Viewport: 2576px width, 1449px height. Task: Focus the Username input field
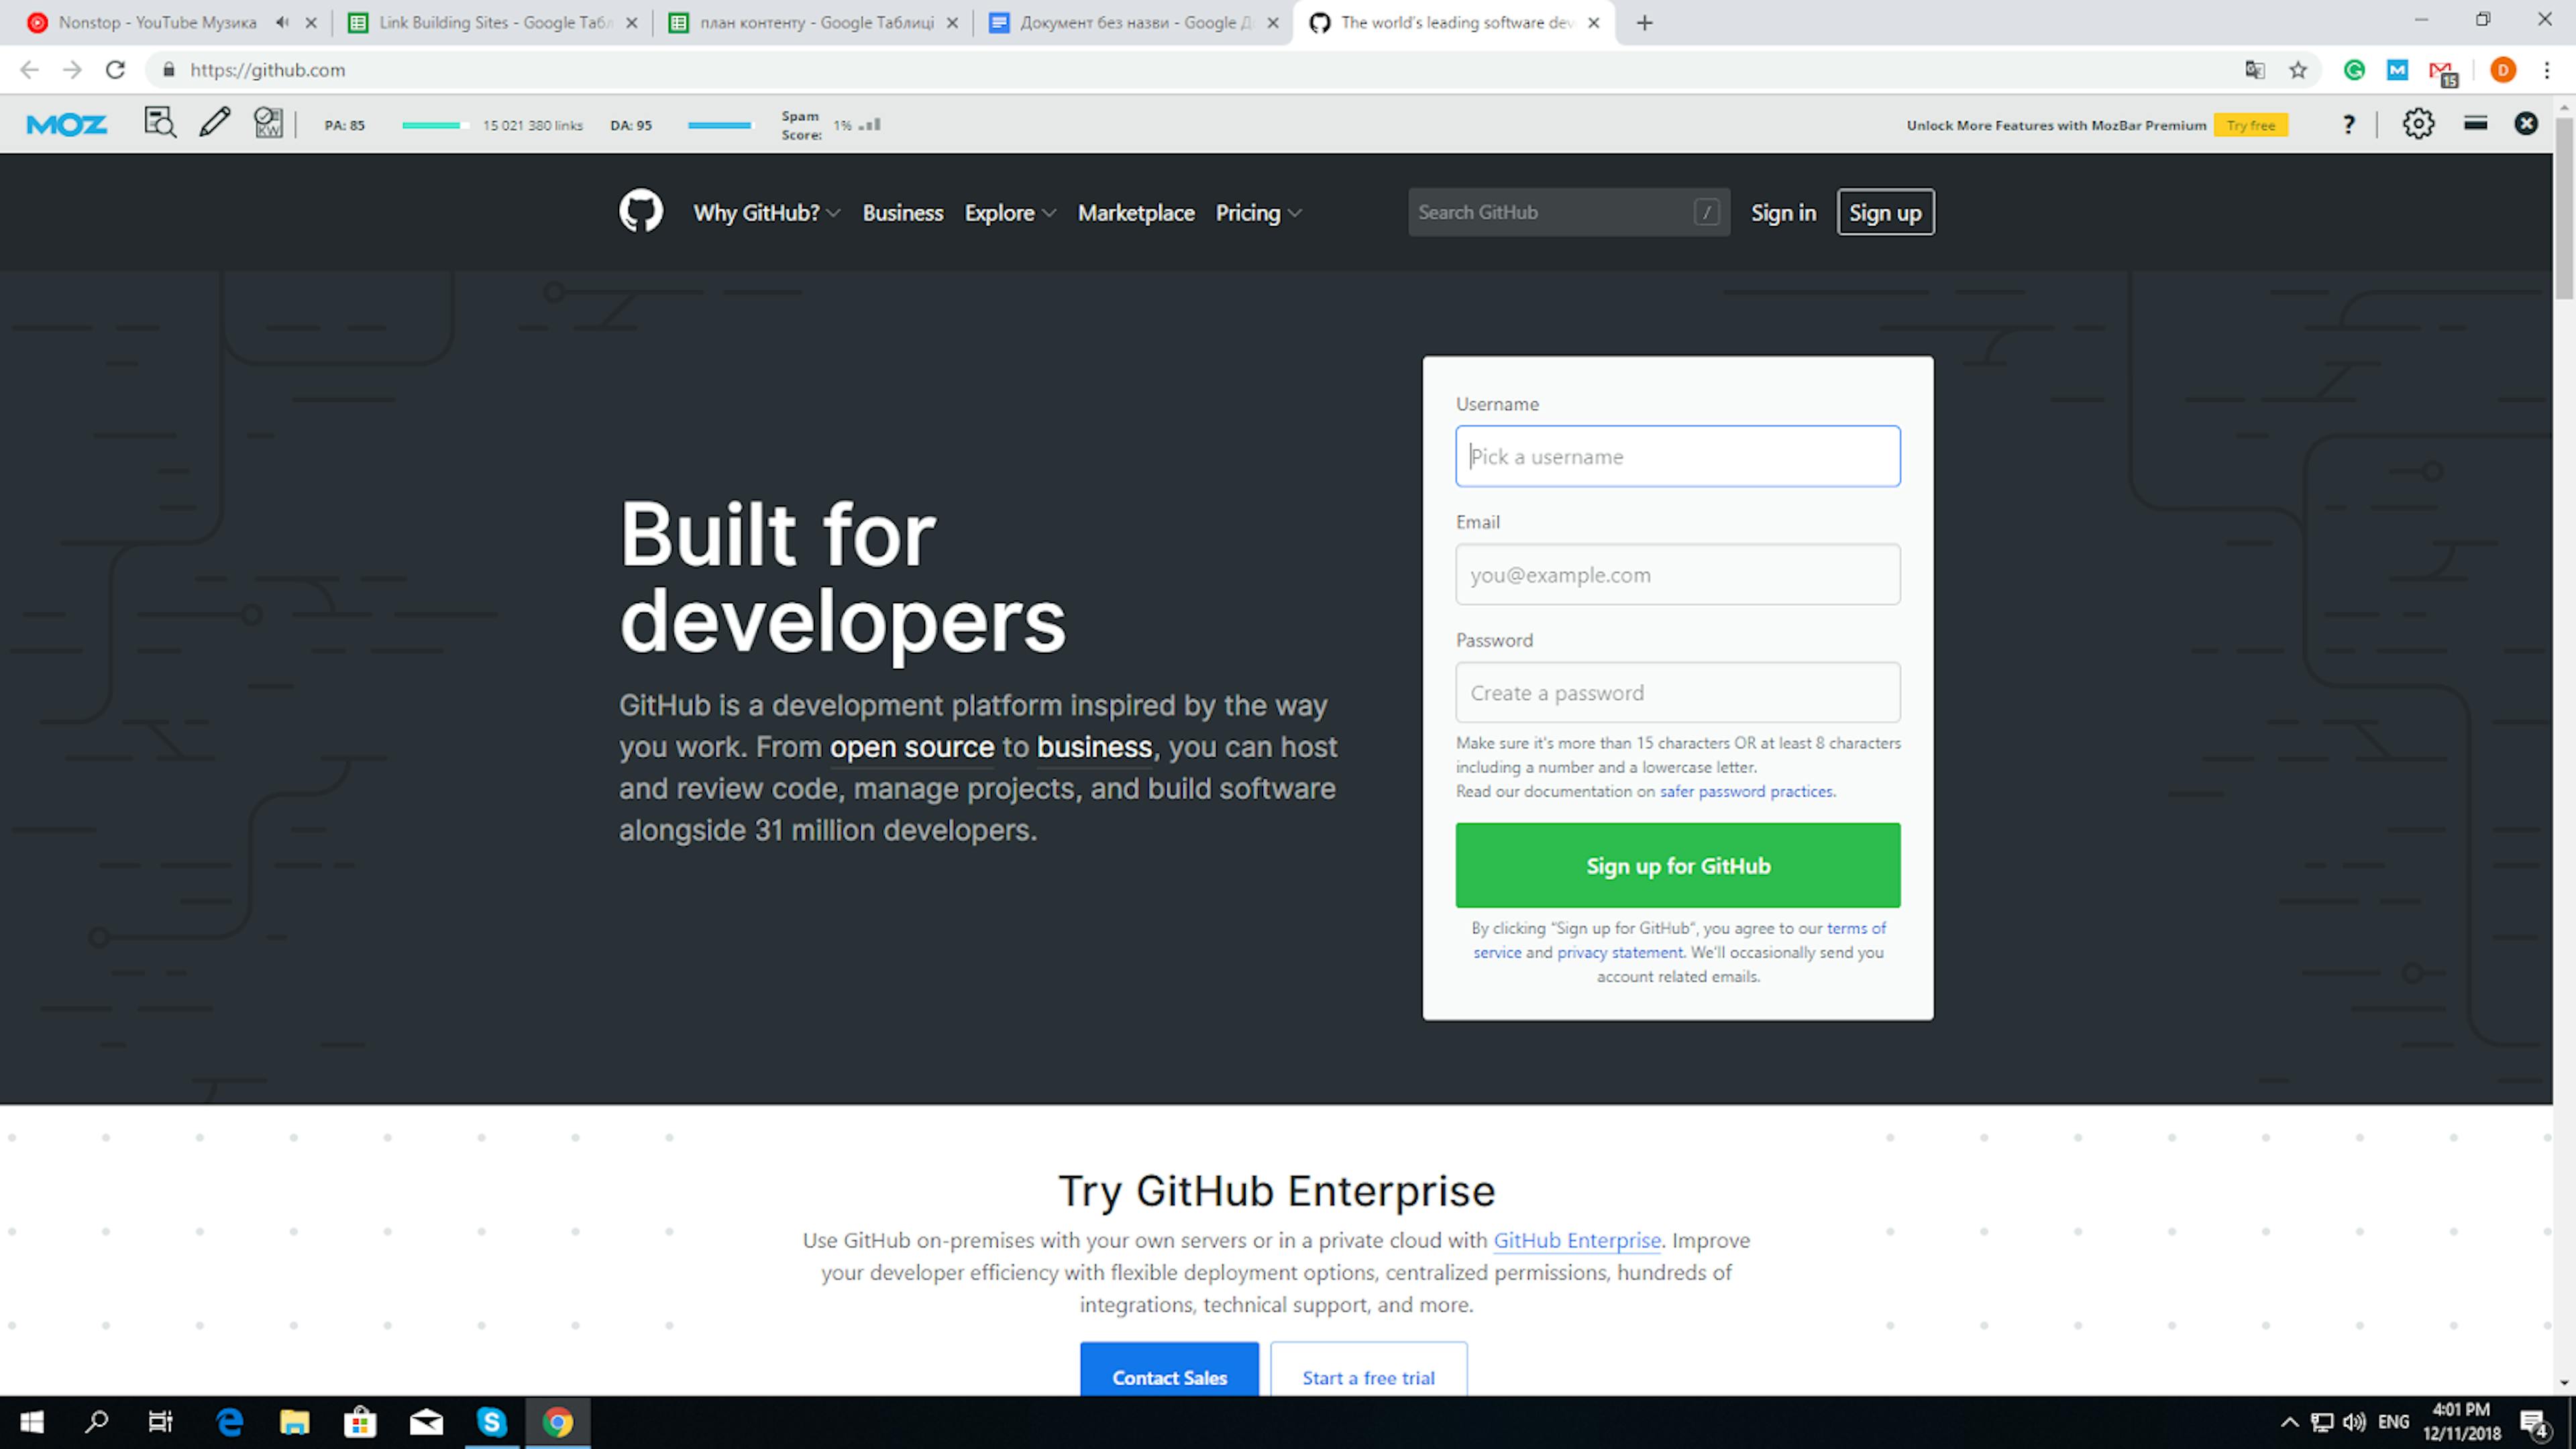[x=1677, y=456]
